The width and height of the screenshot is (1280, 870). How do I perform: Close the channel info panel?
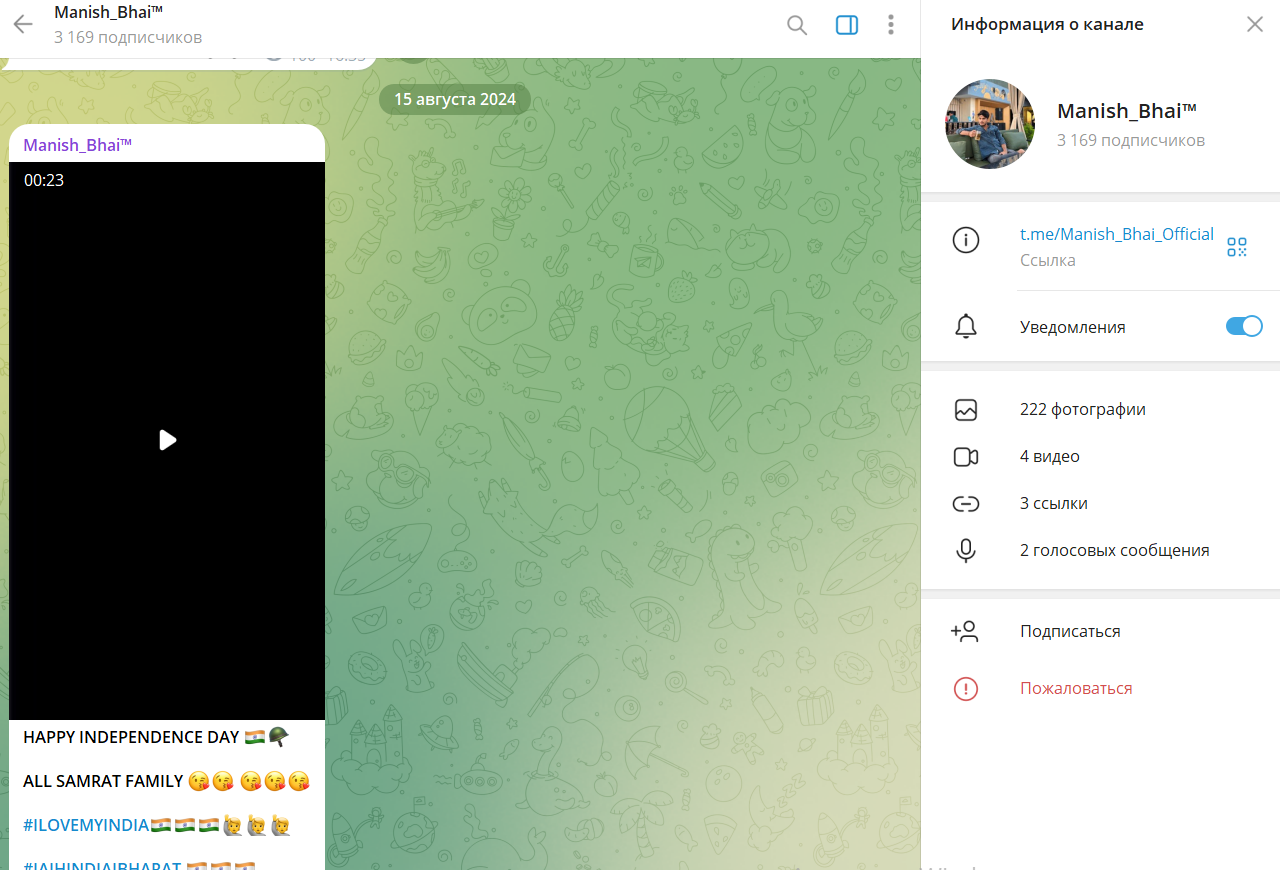point(1255,25)
